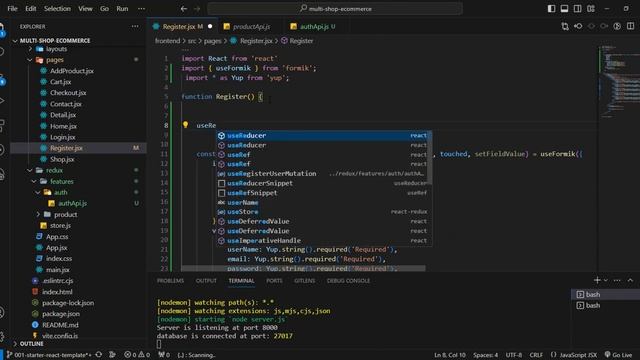Collapse the auth folder
Screen dimensions: 640x360
pos(38,192)
